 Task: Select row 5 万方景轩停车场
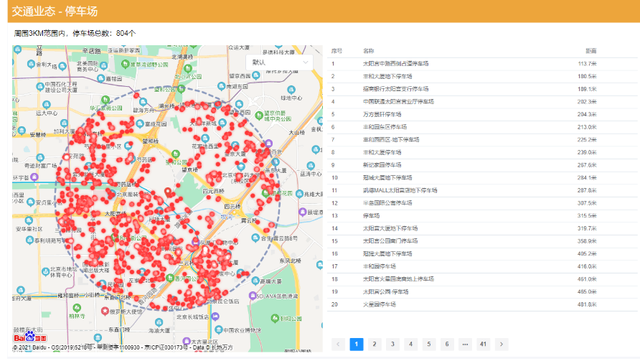coord(482,114)
